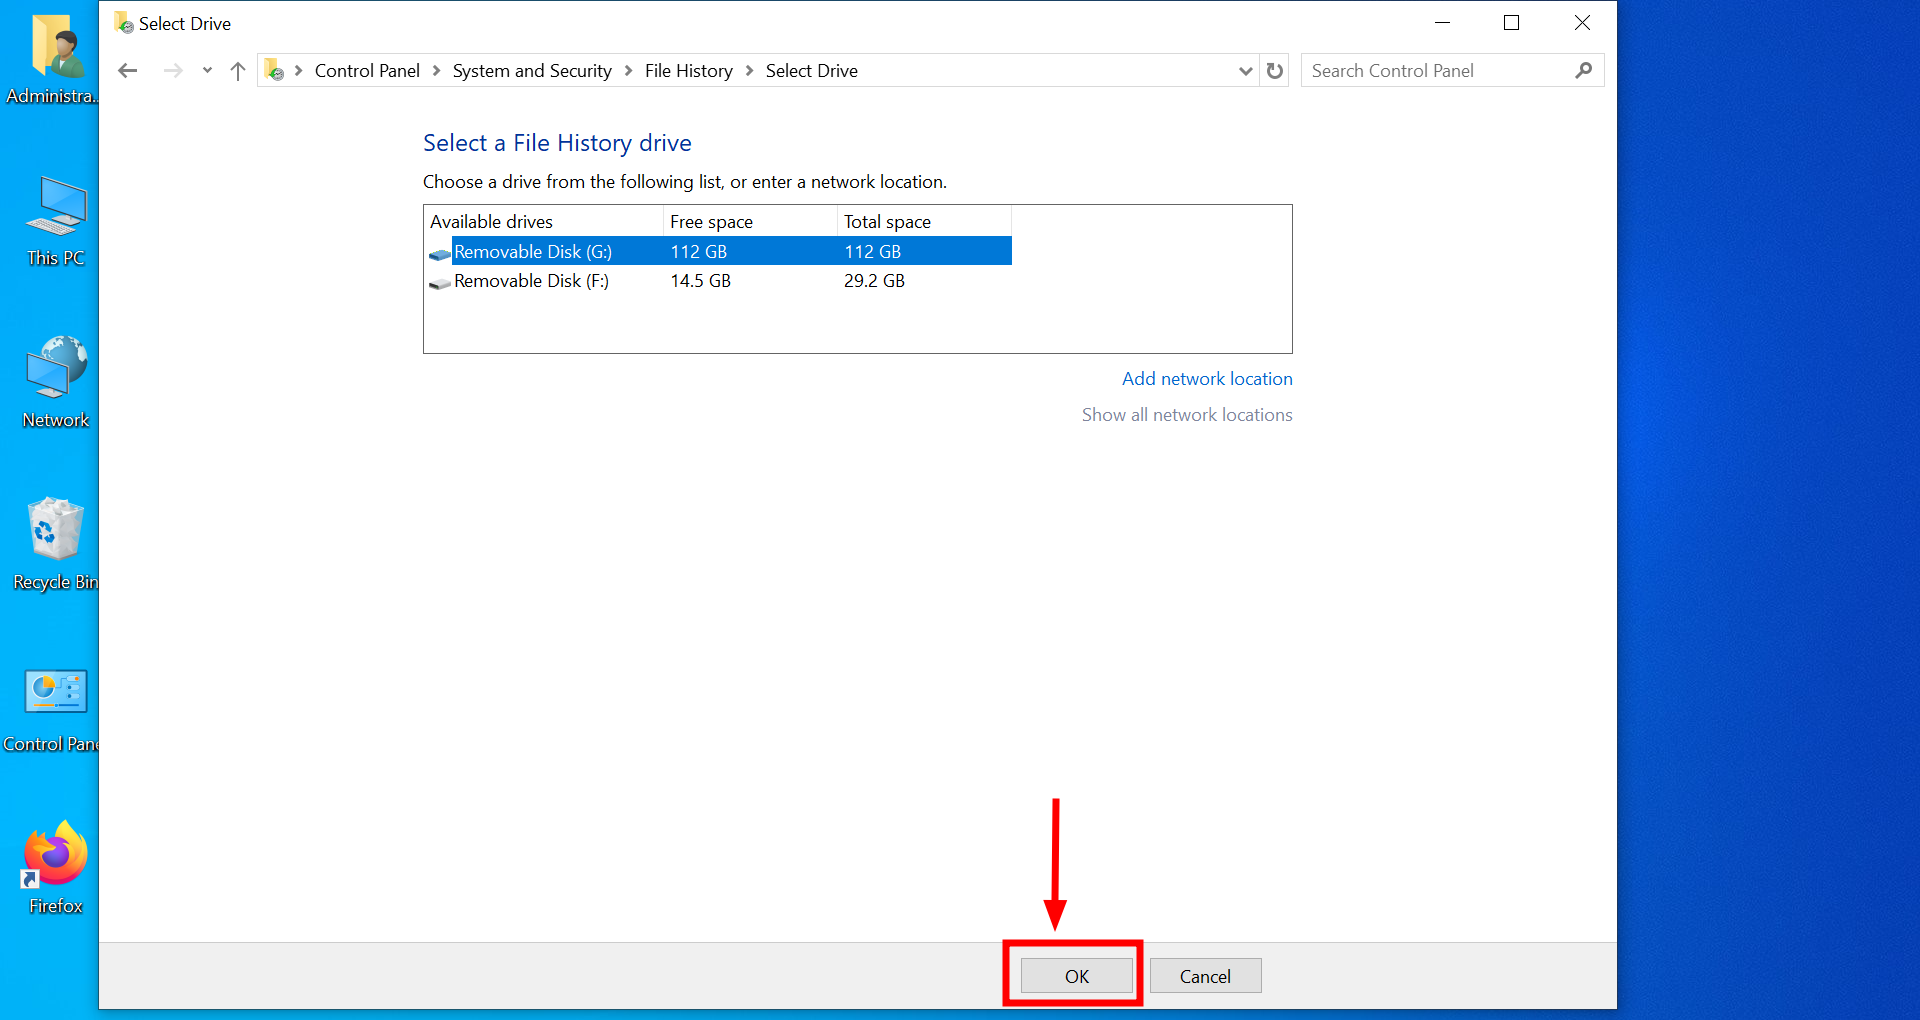
Task: Select Removable Disk (F:) drive icon
Action: click(440, 282)
